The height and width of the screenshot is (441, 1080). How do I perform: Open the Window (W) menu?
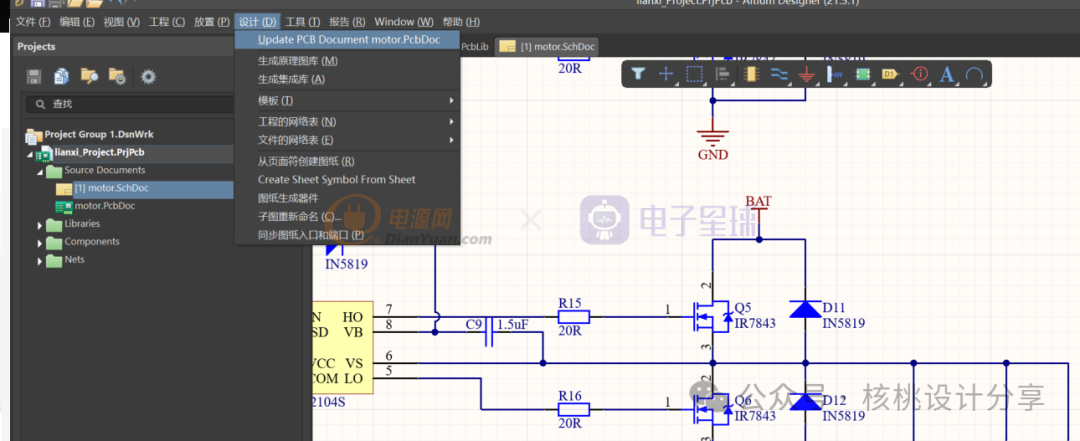click(x=404, y=21)
